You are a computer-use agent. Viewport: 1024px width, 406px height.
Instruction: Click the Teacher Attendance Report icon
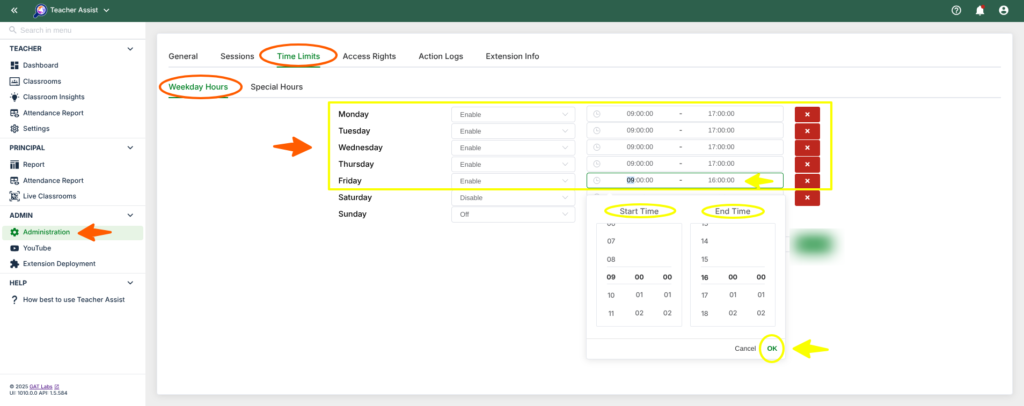click(14, 113)
